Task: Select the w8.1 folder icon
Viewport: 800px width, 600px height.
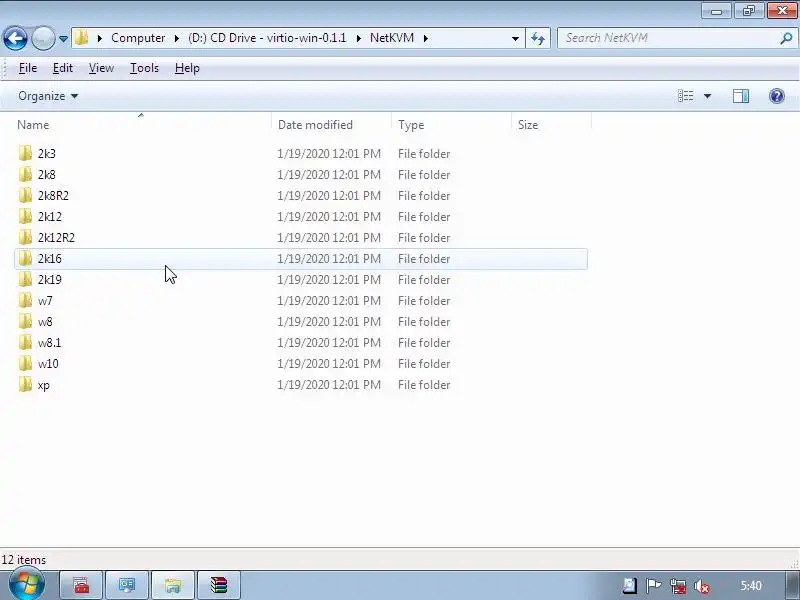Action: (25, 342)
